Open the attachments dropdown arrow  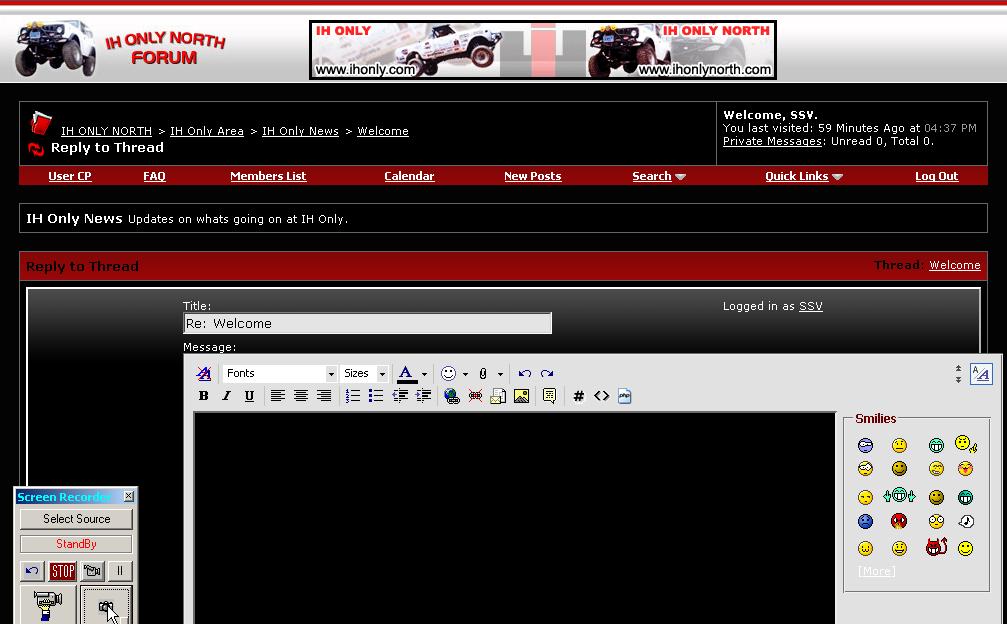tap(500, 374)
